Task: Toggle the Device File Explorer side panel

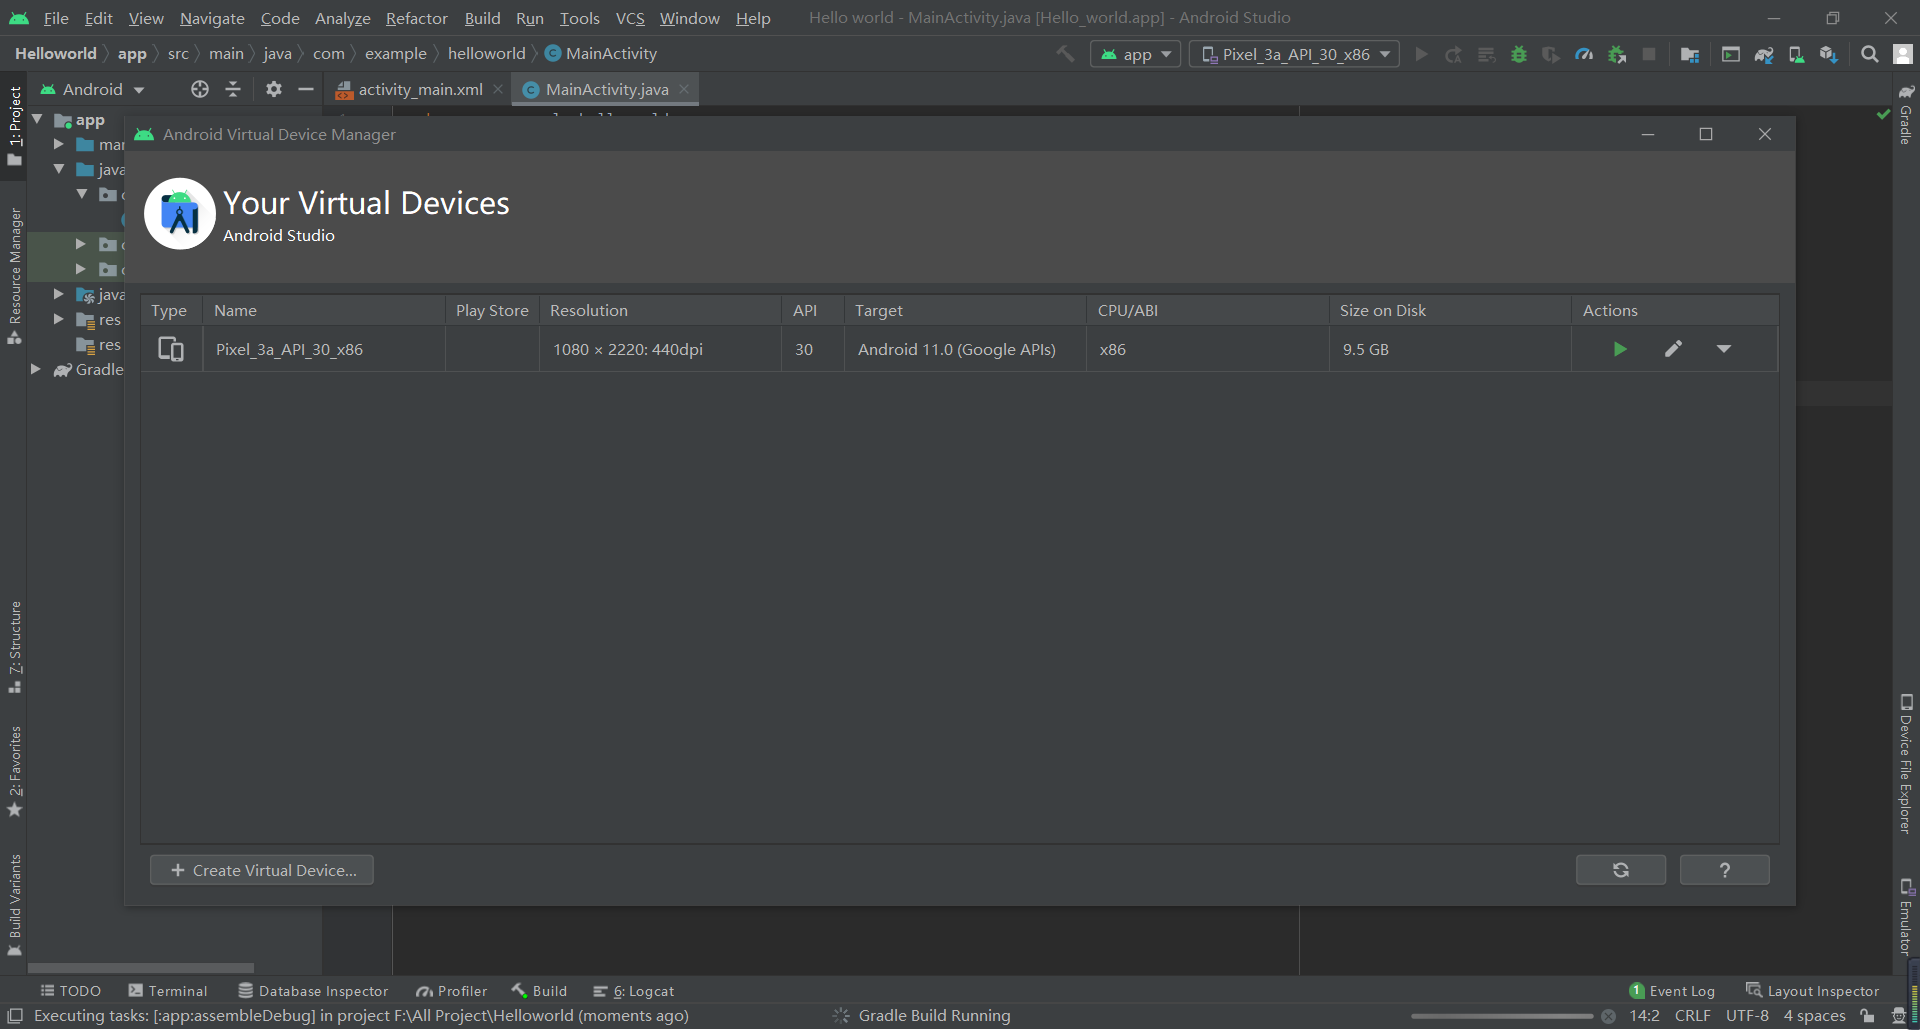Action: [x=1906, y=762]
